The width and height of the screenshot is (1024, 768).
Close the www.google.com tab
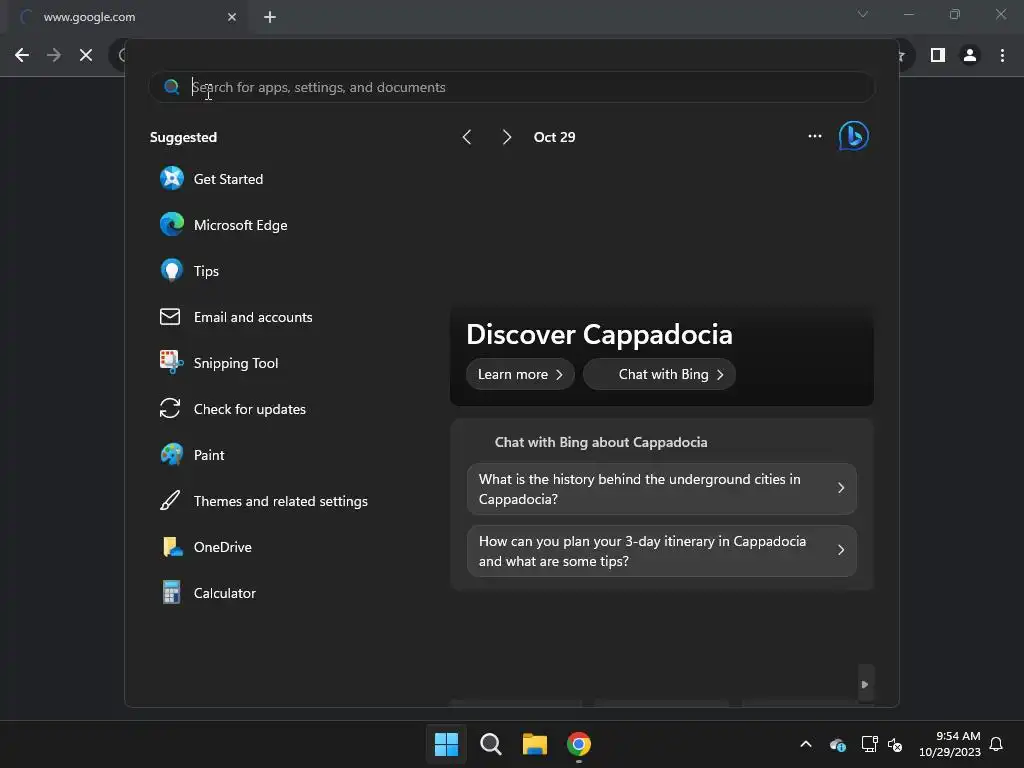point(232,17)
